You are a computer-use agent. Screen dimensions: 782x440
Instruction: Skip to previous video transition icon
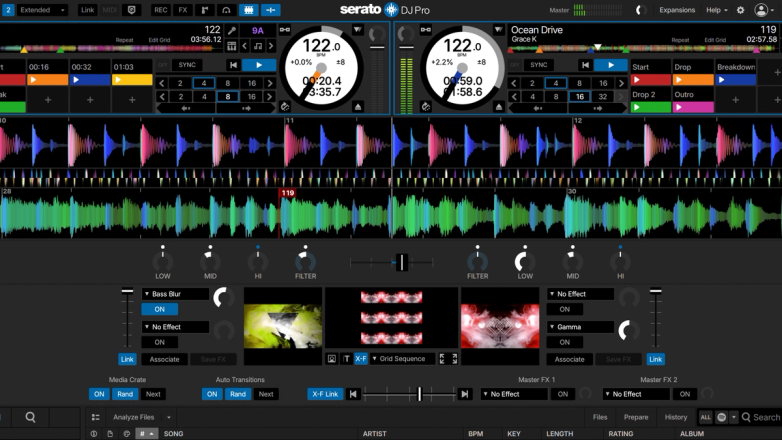click(353, 394)
